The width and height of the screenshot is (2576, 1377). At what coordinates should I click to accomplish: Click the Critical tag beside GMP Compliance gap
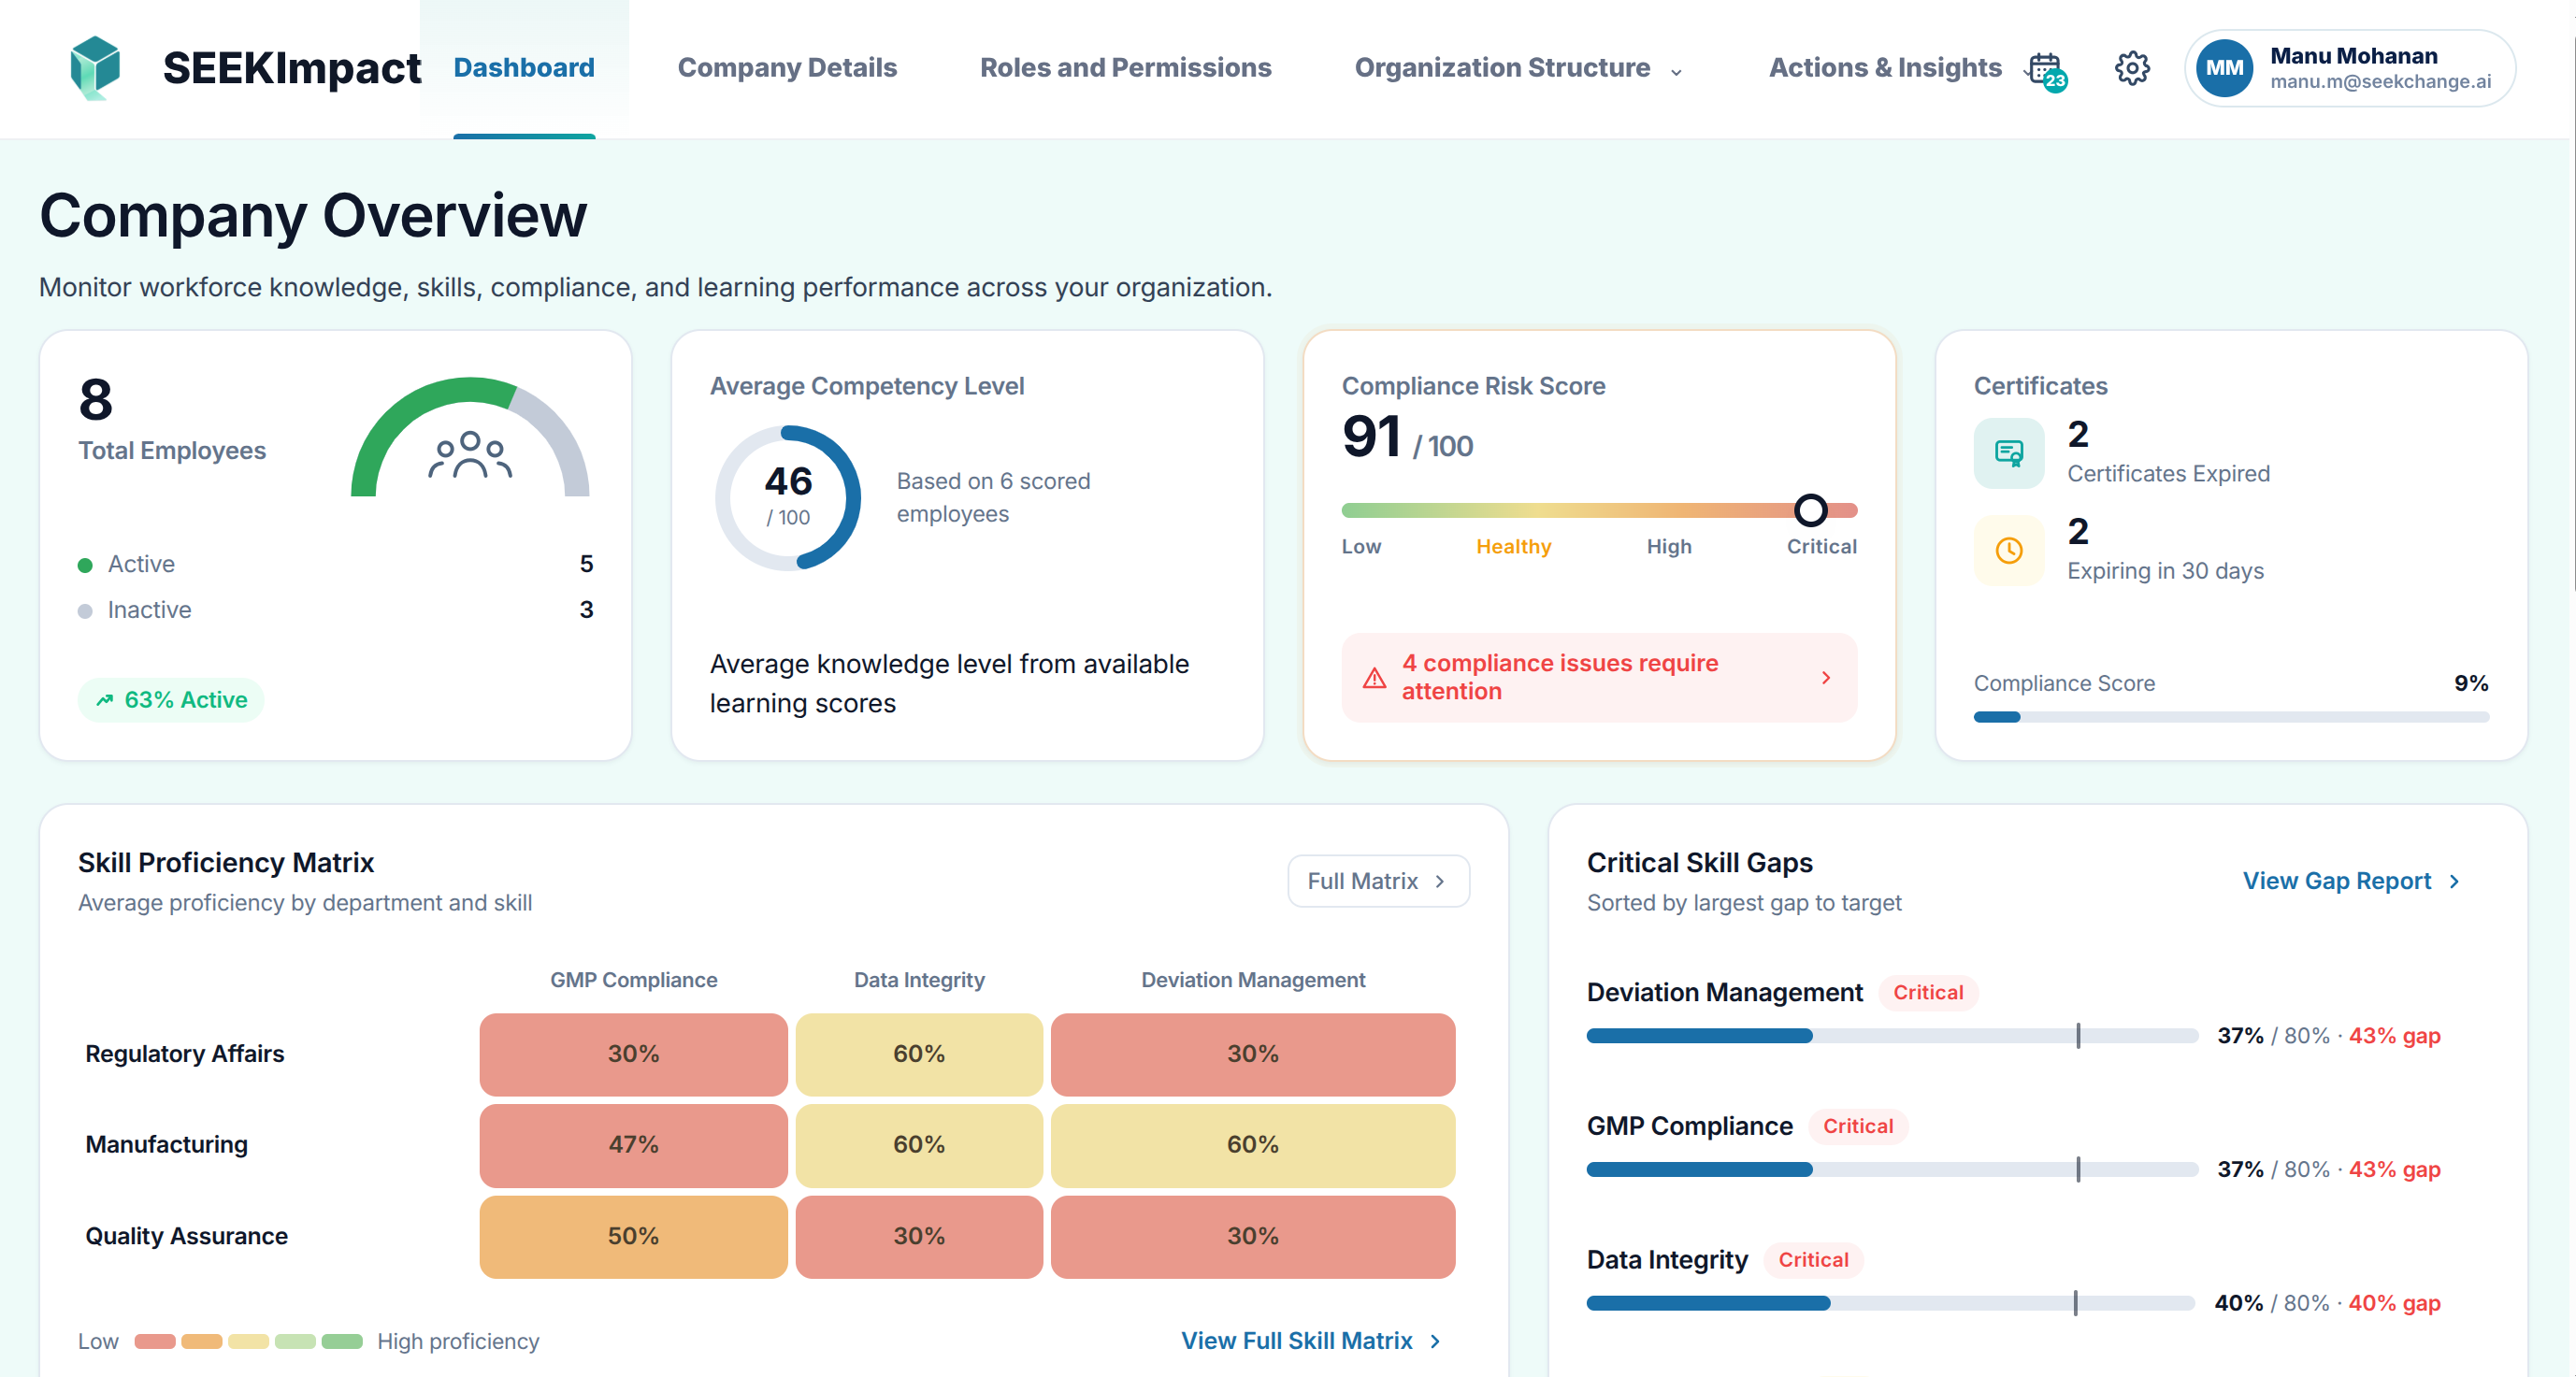coord(1858,1127)
